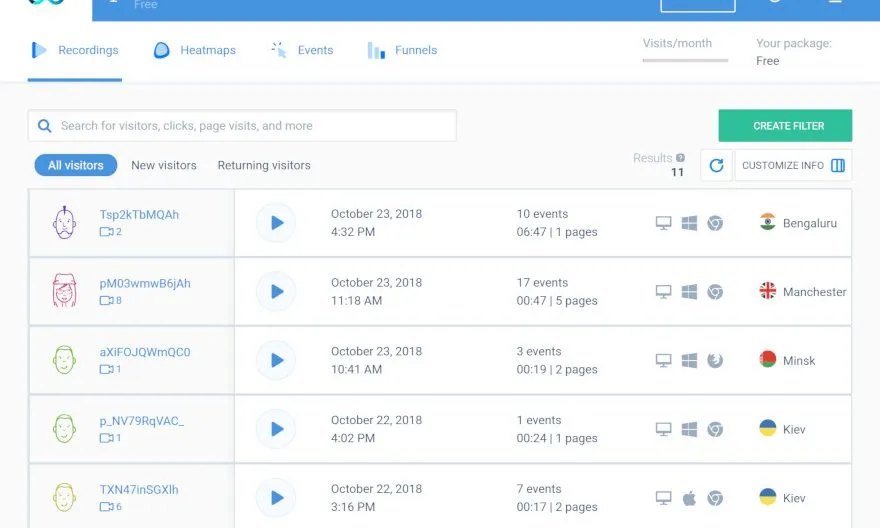The width and height of the screenshot is (880, 528).
Task: Select the All visitors filter
Action: point(76,166)
